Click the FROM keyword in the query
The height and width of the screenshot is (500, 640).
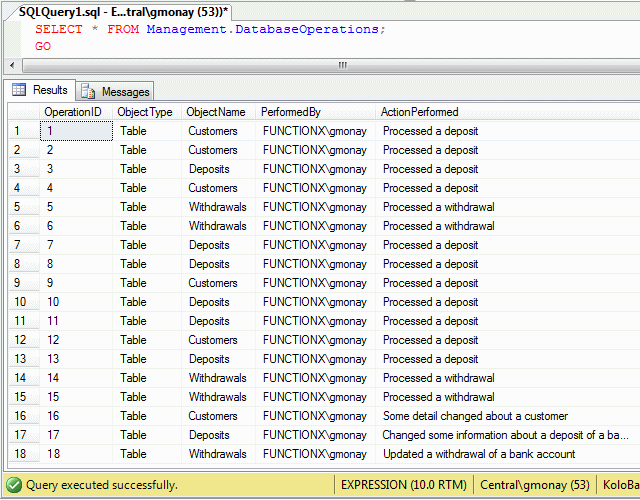(123, 29)
